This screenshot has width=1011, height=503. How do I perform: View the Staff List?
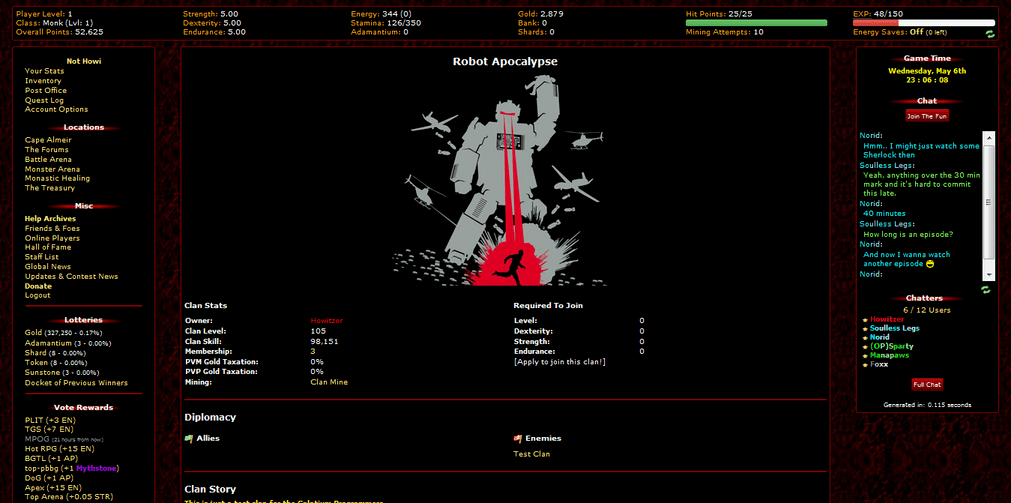coord(42,257)
